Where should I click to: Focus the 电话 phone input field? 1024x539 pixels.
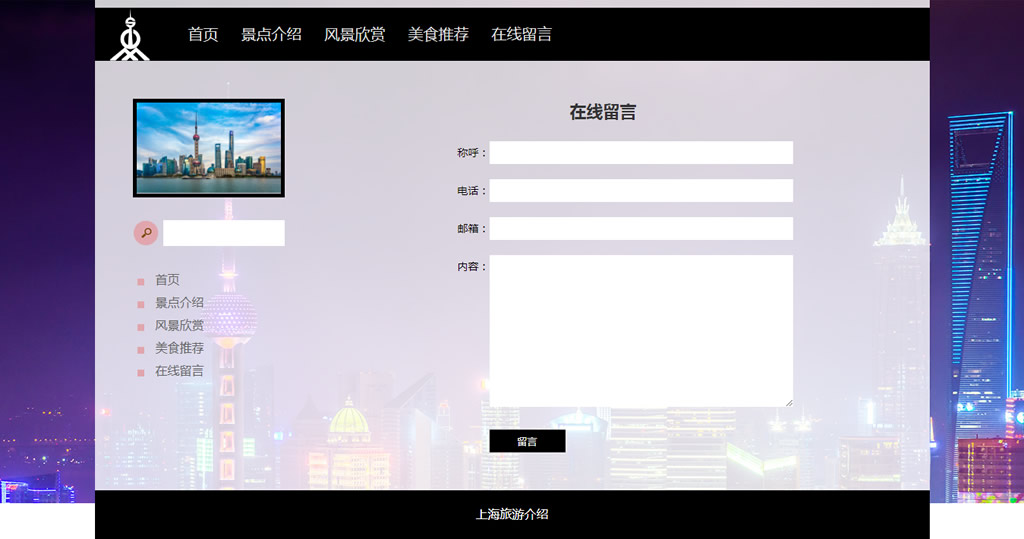click(641, 191)
